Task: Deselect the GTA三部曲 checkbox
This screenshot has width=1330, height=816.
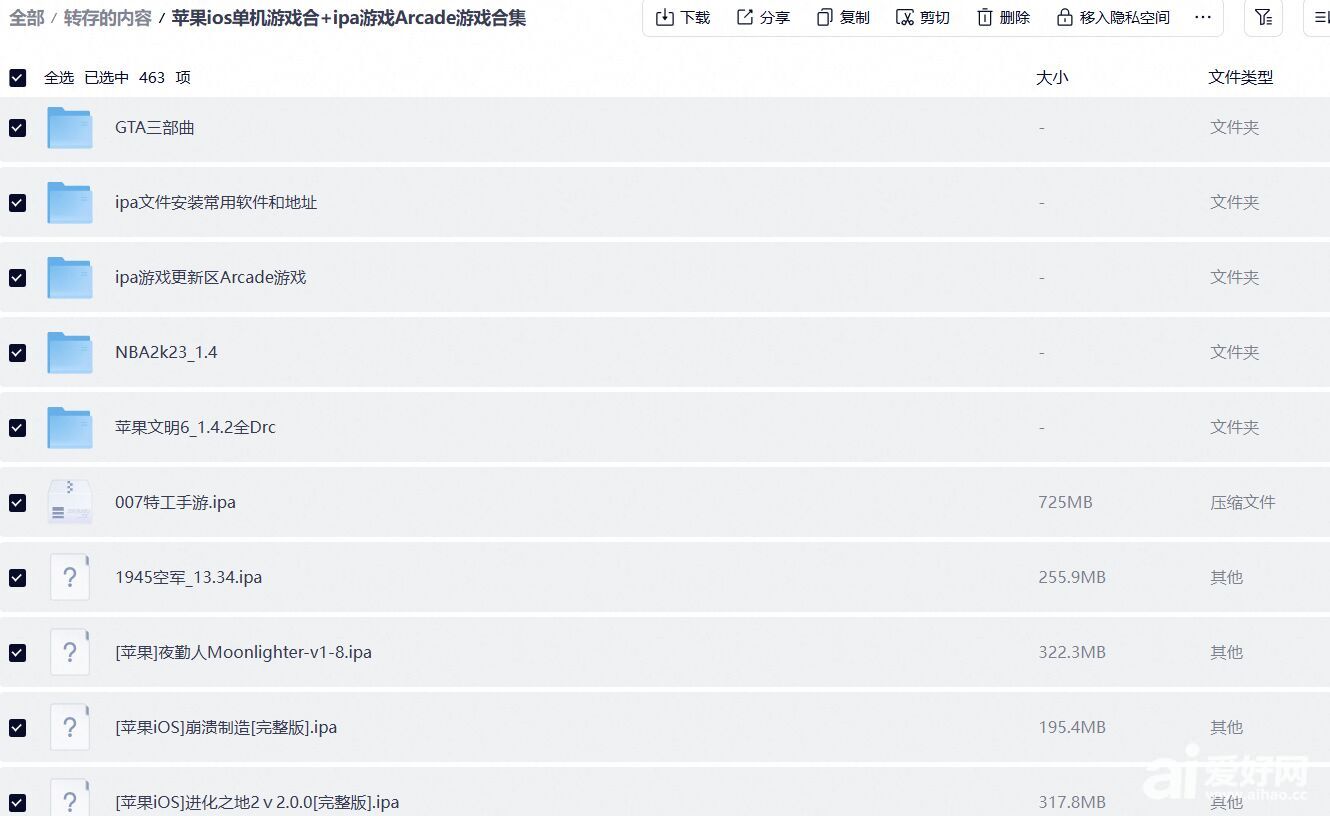Action: point(17,128)
